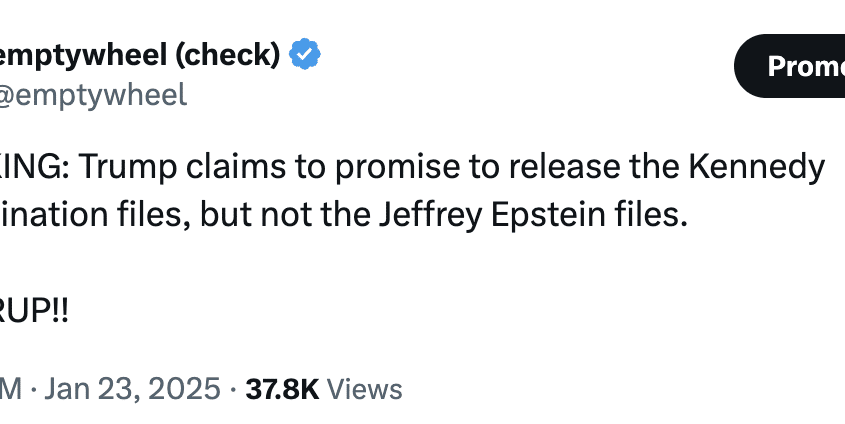Click the 37.8K view count number
Image resolution: width=845 pixels, height=424 pixels.
(x=282, y=388)
